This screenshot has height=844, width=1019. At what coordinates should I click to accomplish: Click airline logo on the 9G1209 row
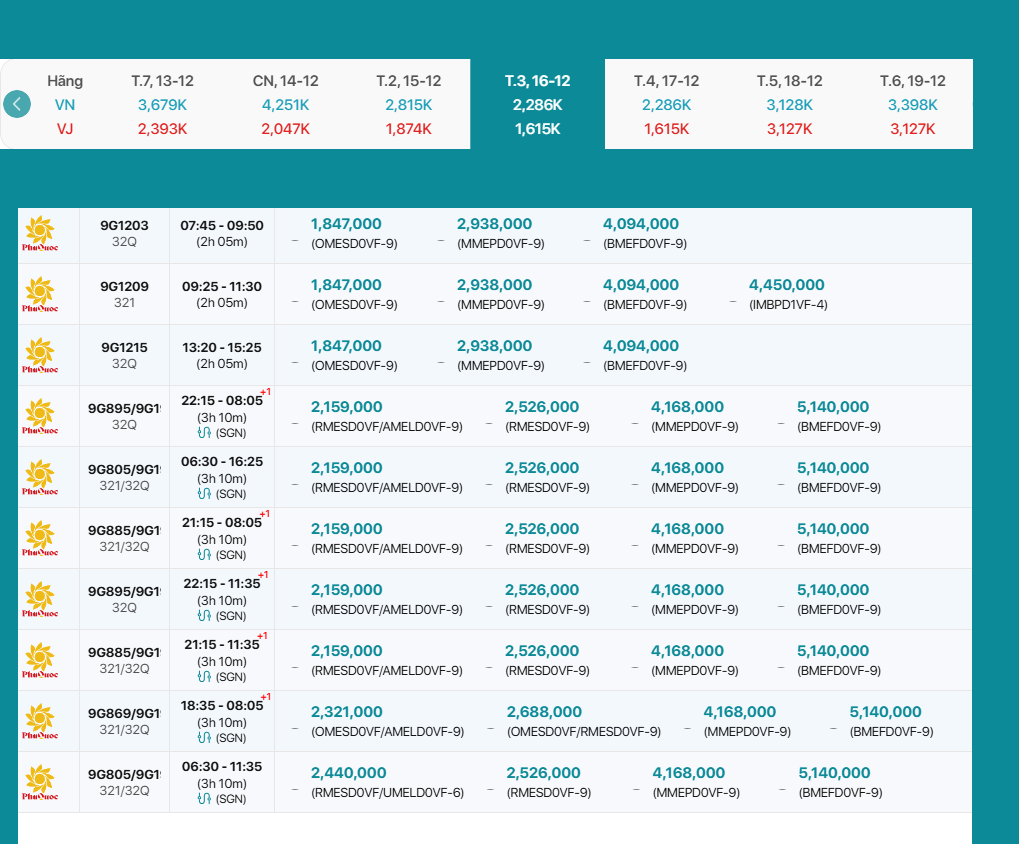pyautogui.click(x=40, y=295)
